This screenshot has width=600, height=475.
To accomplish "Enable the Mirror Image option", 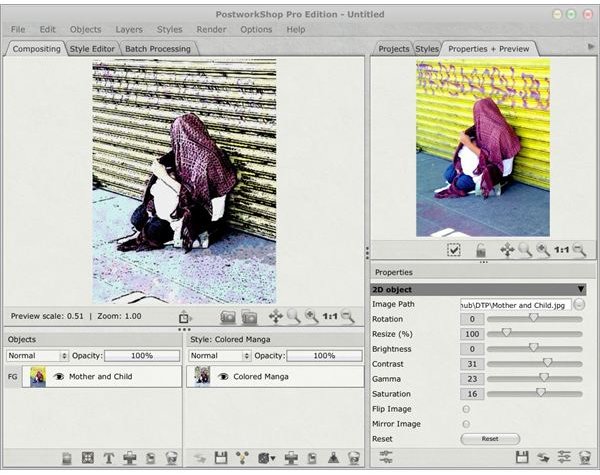I will pyautogui.click(x=466, y=424).
